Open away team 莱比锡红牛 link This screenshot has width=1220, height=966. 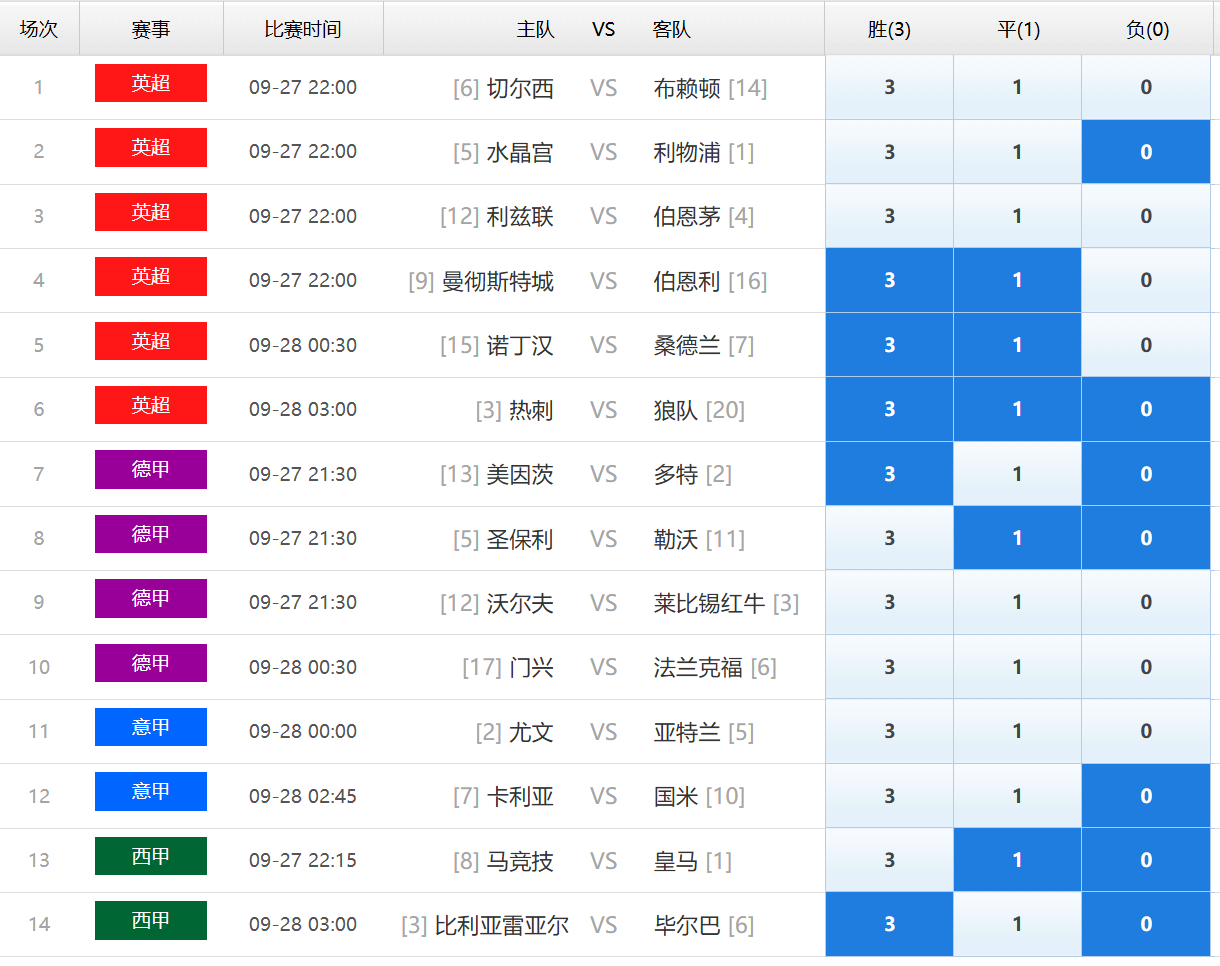pyautogui.click(x=709, y=603)
